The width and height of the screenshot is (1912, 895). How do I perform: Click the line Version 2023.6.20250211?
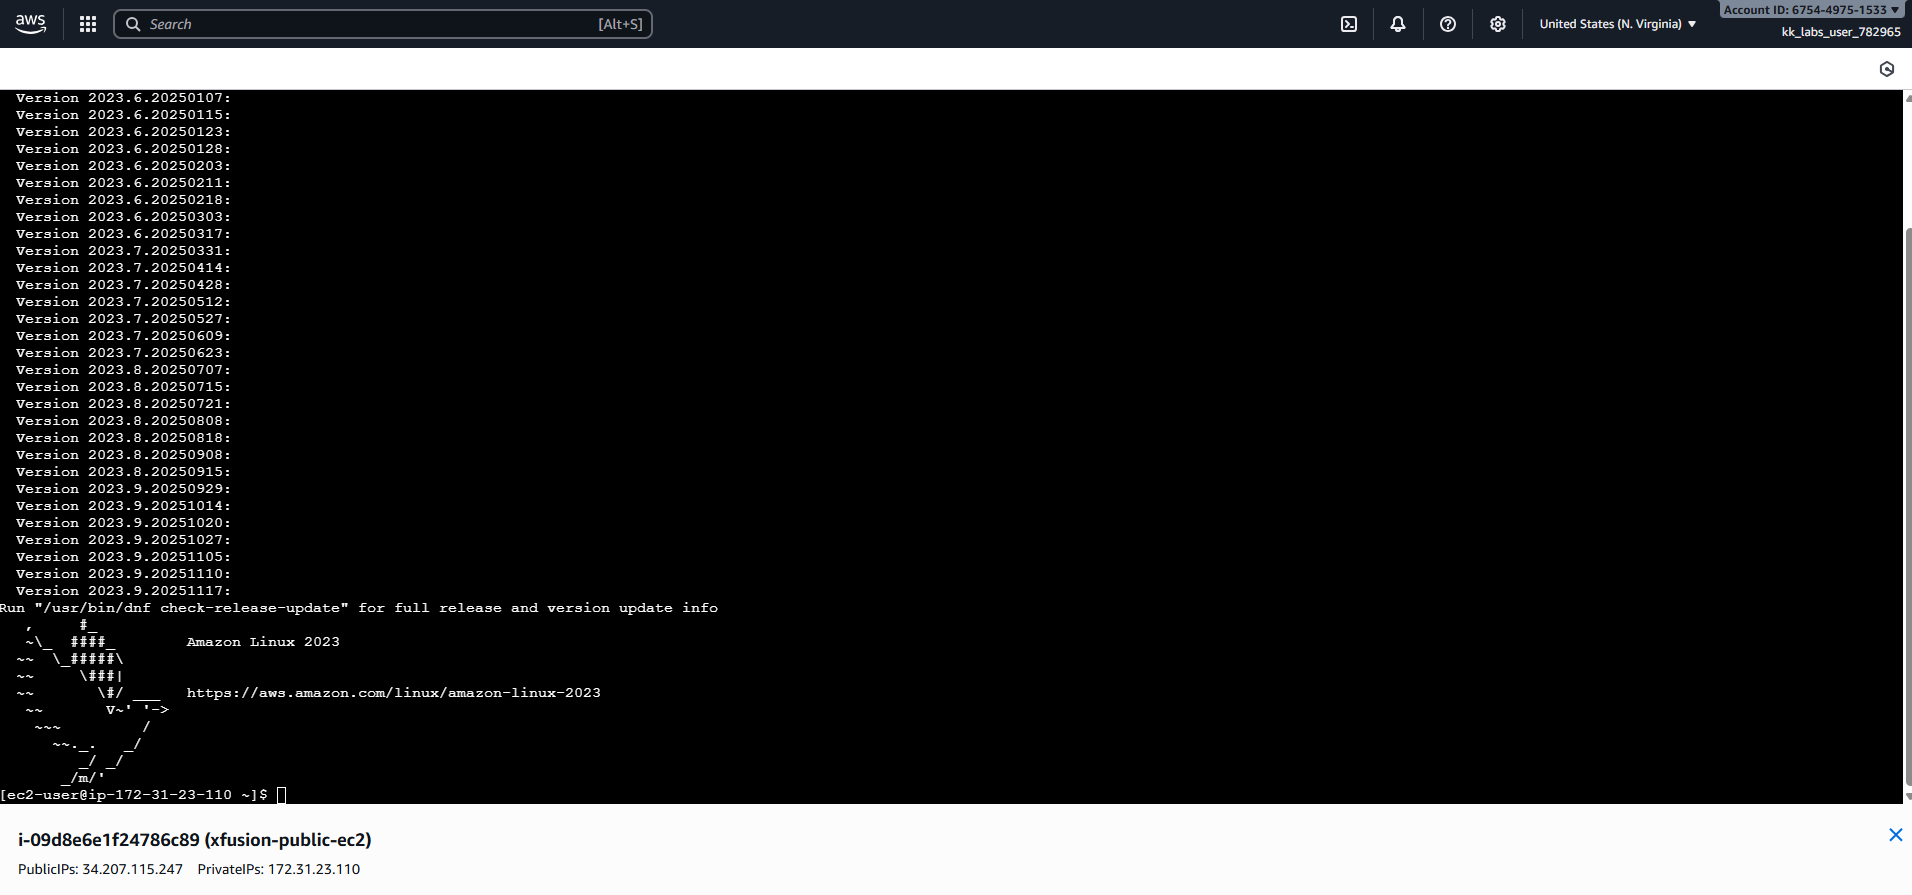pyautogui.click(x=123, y=183)
